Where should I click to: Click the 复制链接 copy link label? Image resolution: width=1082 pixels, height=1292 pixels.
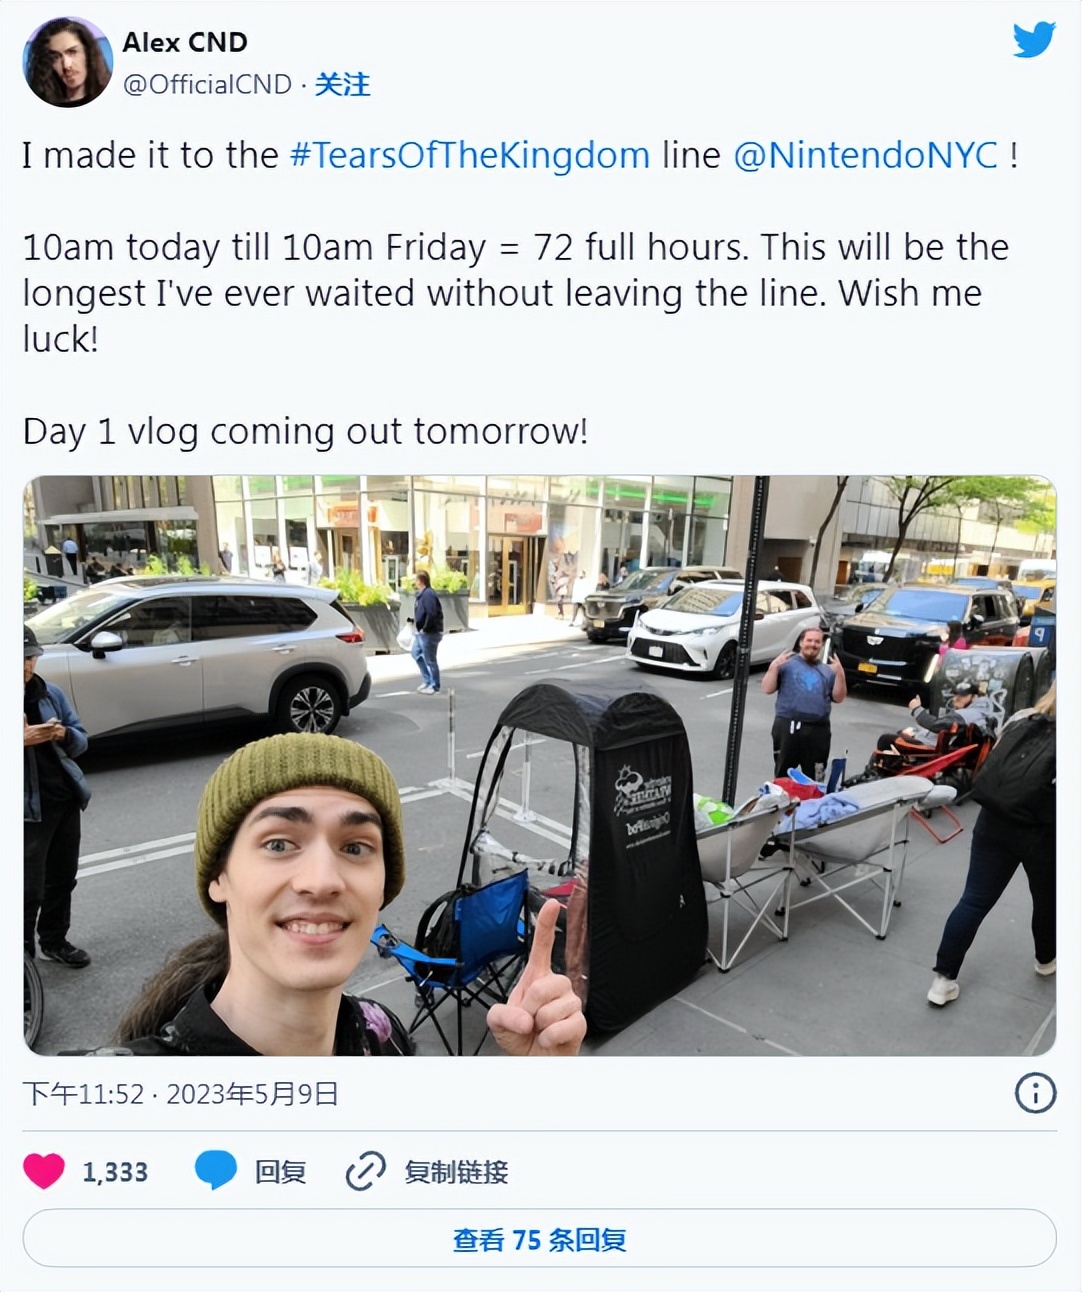pyautogui.click(x=456, y=1171)
